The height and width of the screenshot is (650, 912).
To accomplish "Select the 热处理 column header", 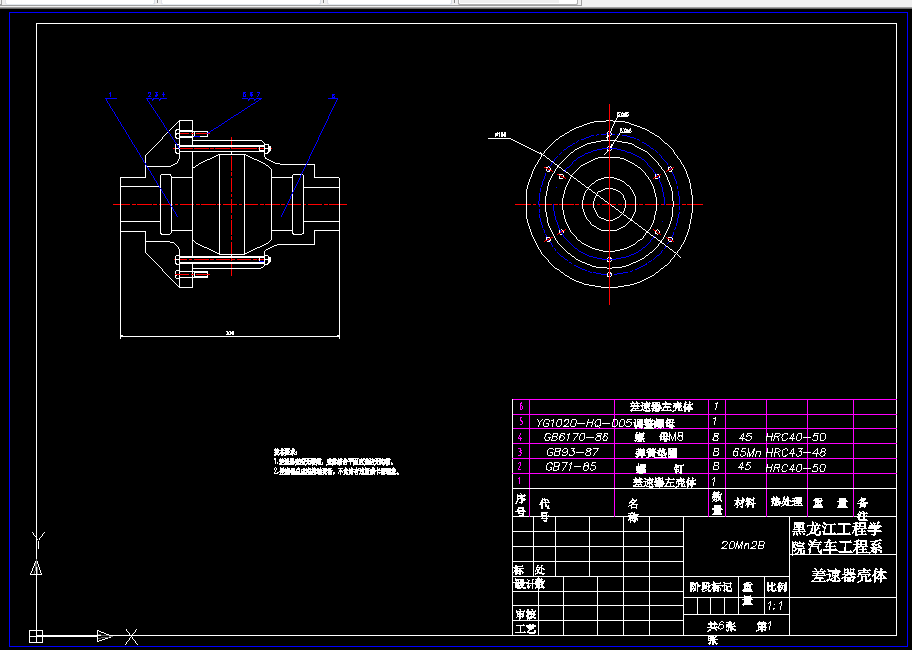I will (786, 501).
